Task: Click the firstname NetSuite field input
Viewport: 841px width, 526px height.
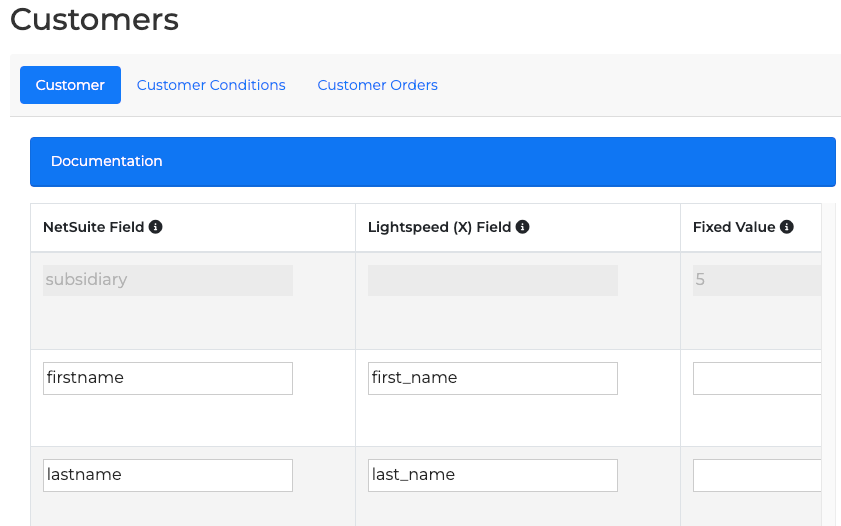Action: [x=168, y=378]
